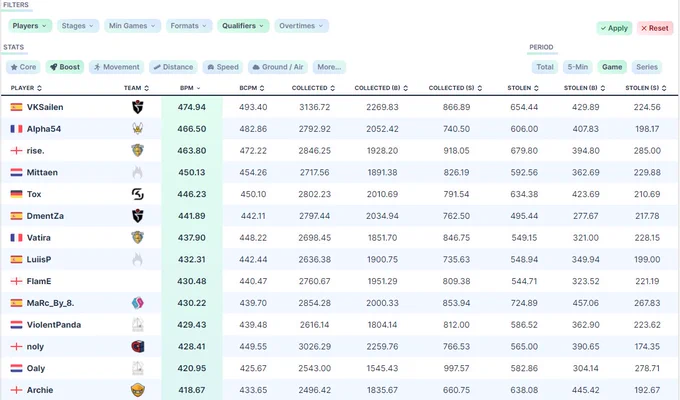The image size is (680, 400).
Task: Click the team logo in rise. row
Action: 137,150
